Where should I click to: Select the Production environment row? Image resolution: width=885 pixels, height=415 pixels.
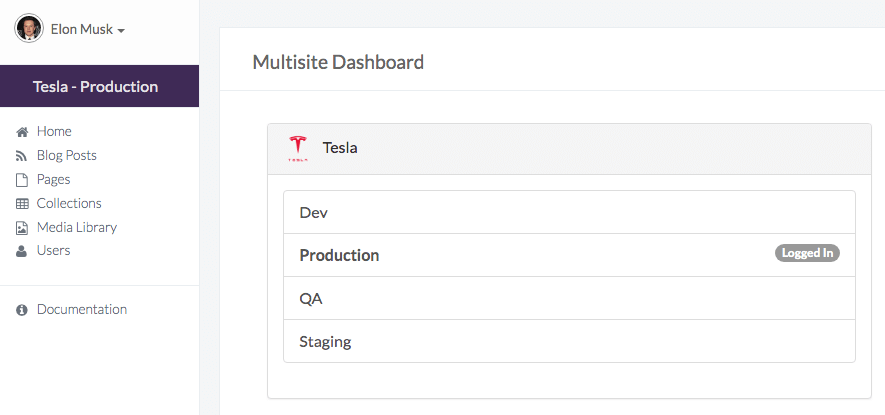coord(569,255)
